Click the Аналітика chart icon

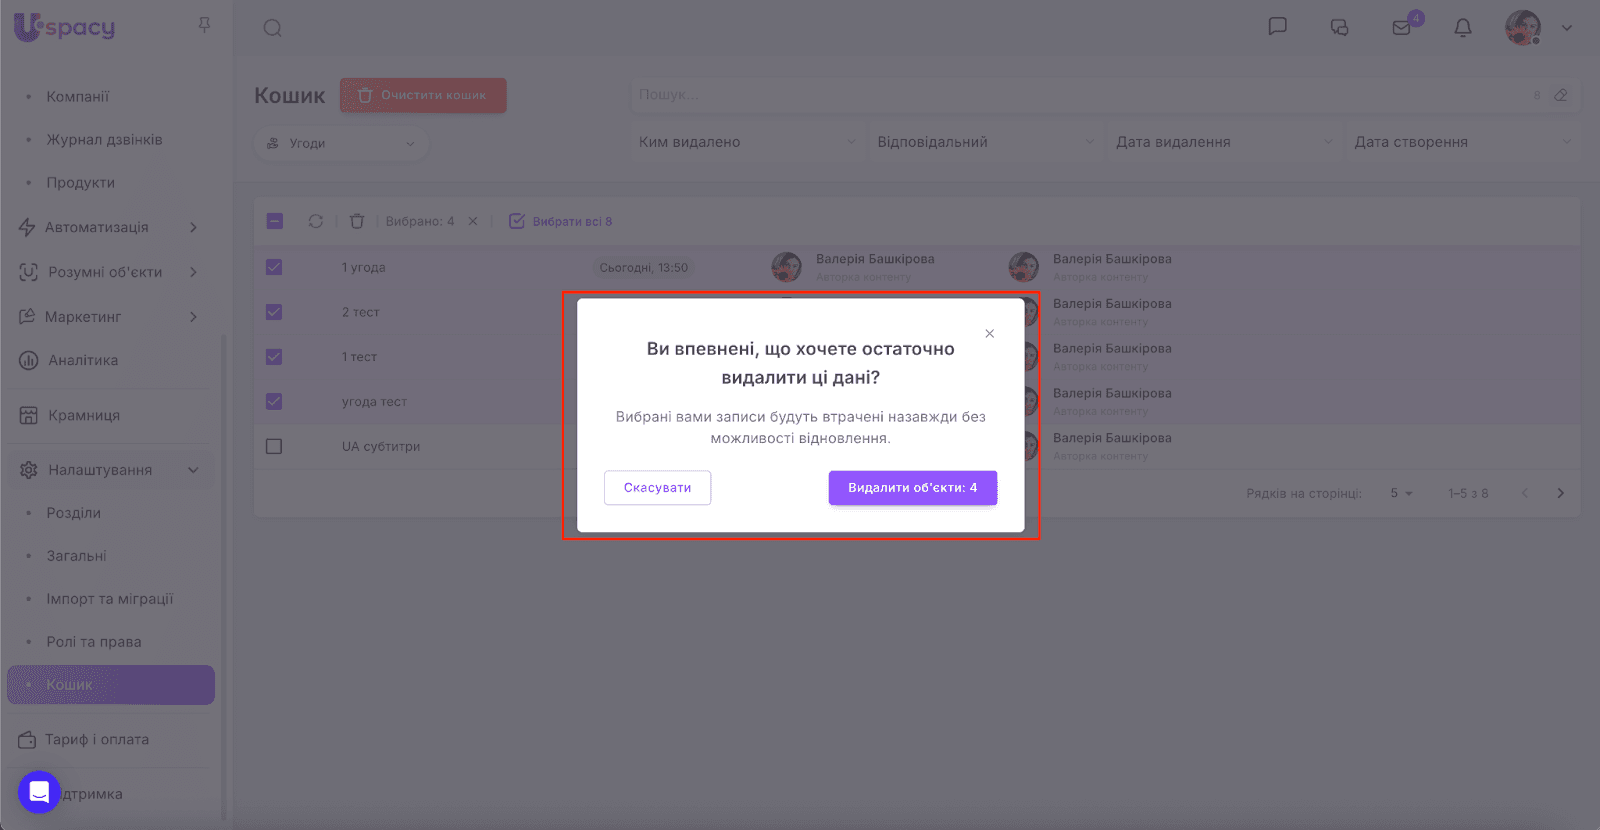(29, 361)
